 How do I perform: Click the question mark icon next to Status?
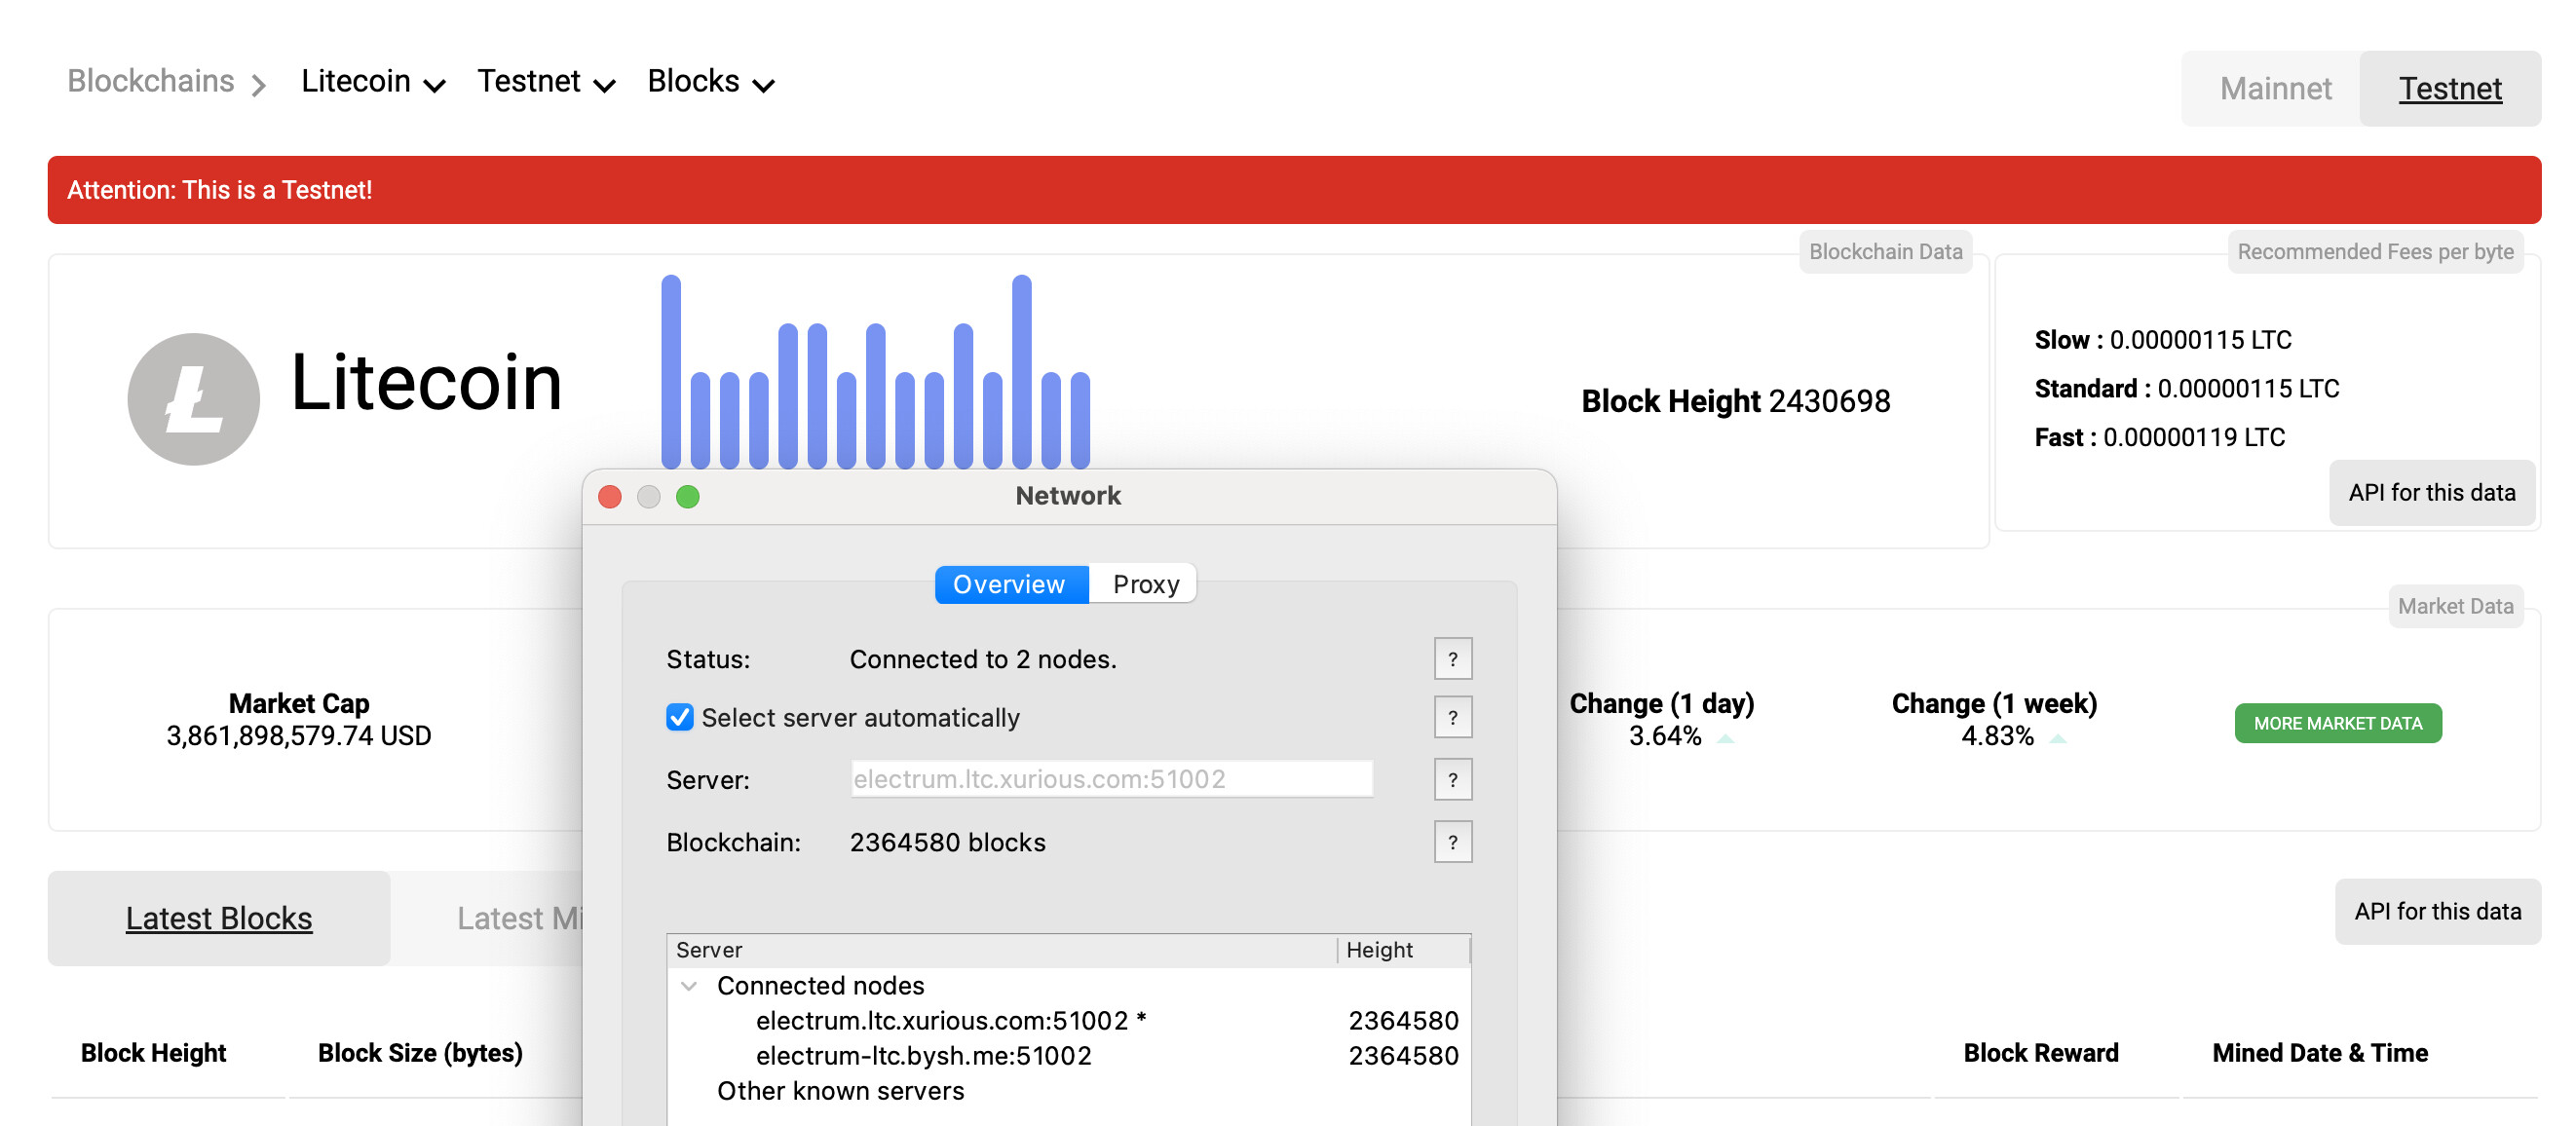coord(1453,658)
